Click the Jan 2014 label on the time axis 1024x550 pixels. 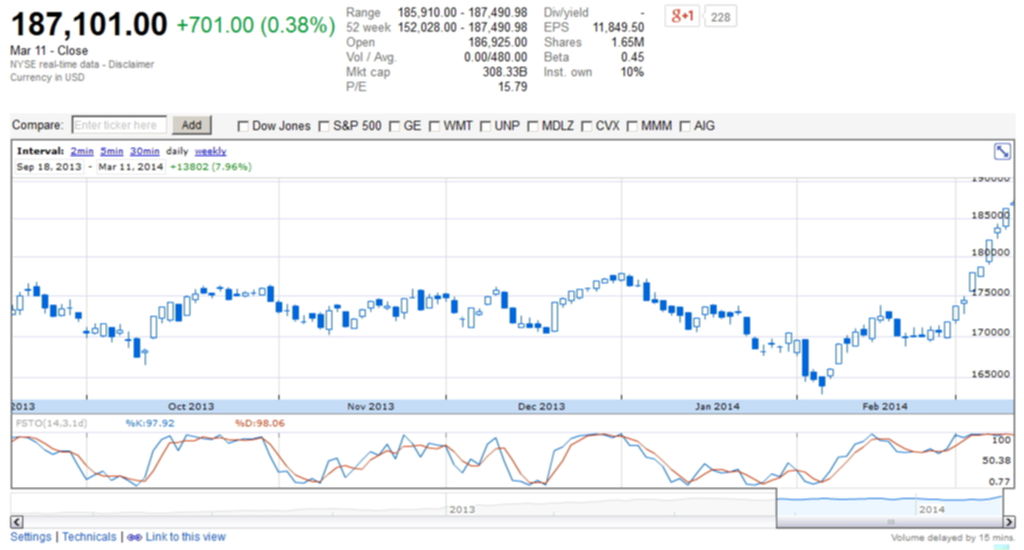717,406
